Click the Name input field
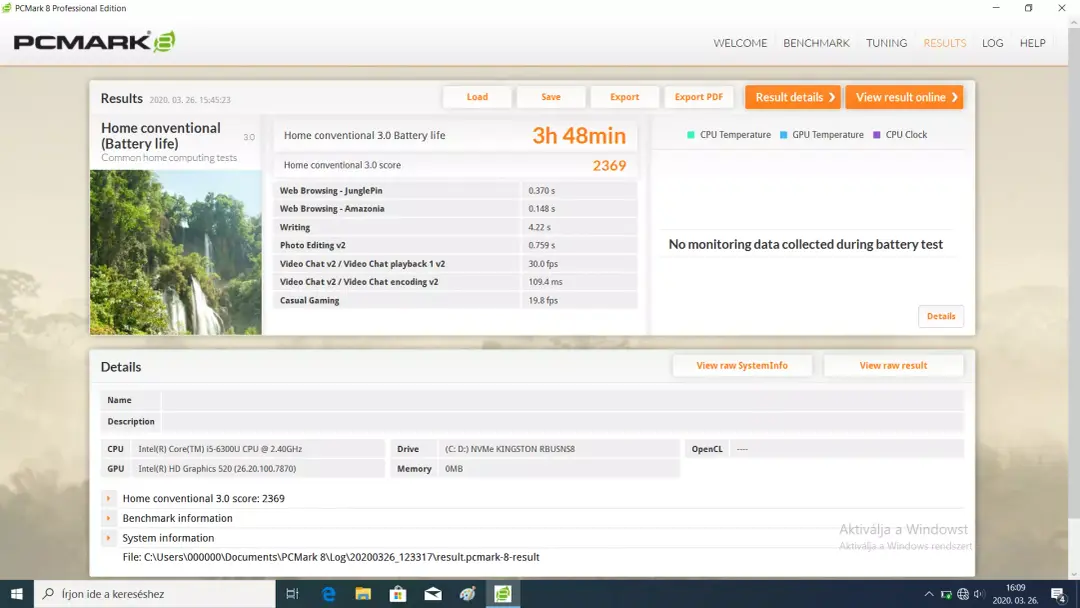Screen dimensions: 1080x608 pos(562,400)
